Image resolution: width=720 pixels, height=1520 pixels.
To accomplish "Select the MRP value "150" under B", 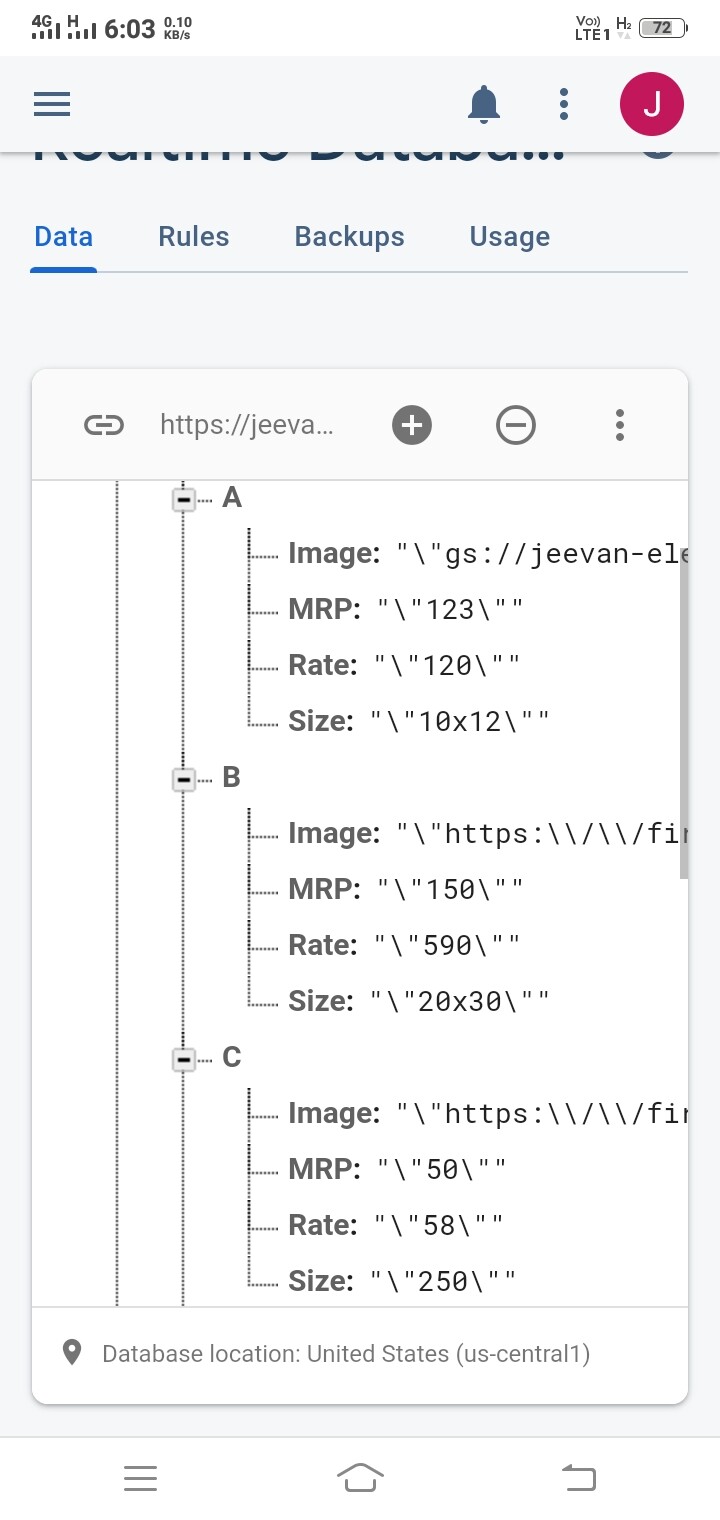I will coord(450,890).
